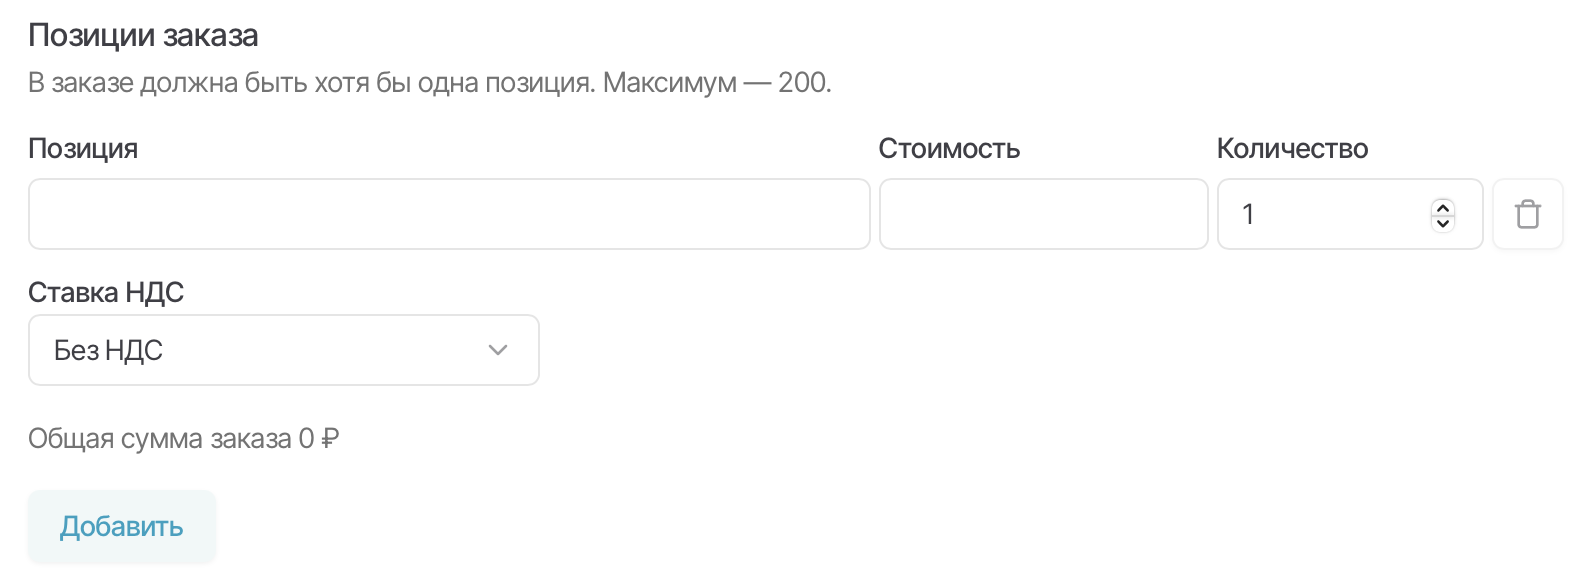Click the Общая сумма заказа text
Viewport: 1574px width, 578px height.
(x=160, y=439)
